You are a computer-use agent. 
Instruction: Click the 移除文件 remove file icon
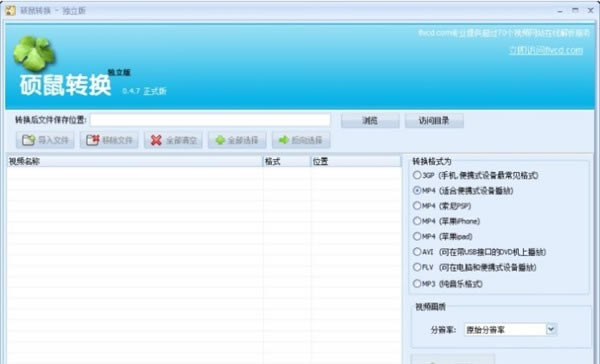[x=93, y=140]
